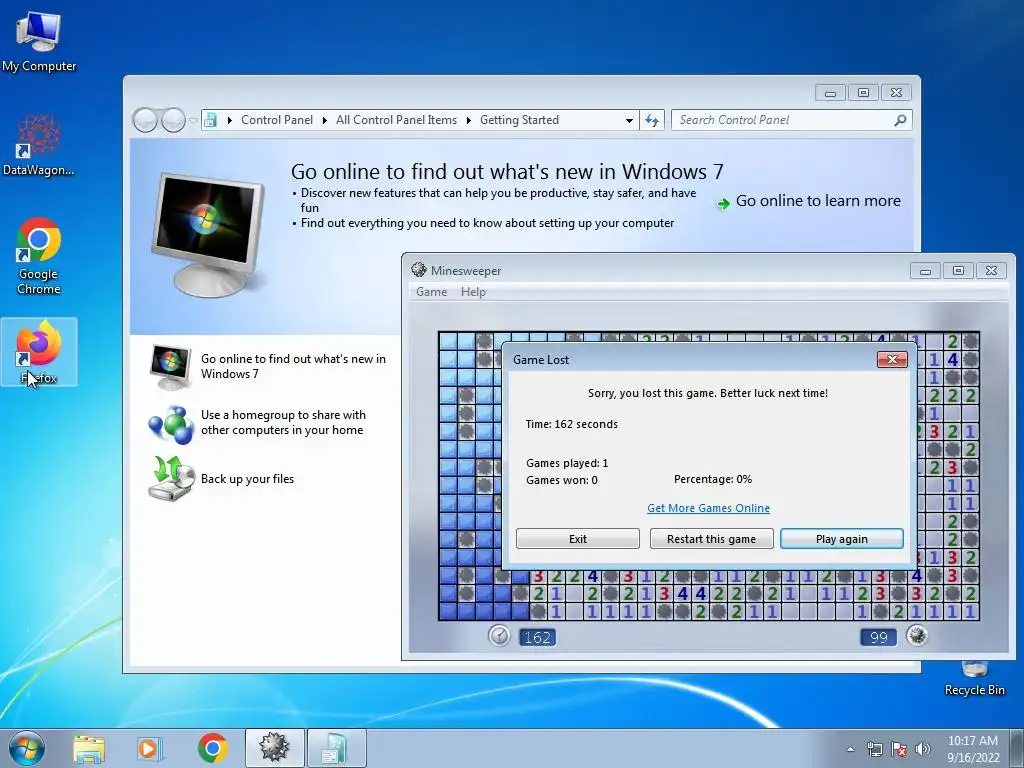Open Minesweeper Help menu

click(473, 292)
